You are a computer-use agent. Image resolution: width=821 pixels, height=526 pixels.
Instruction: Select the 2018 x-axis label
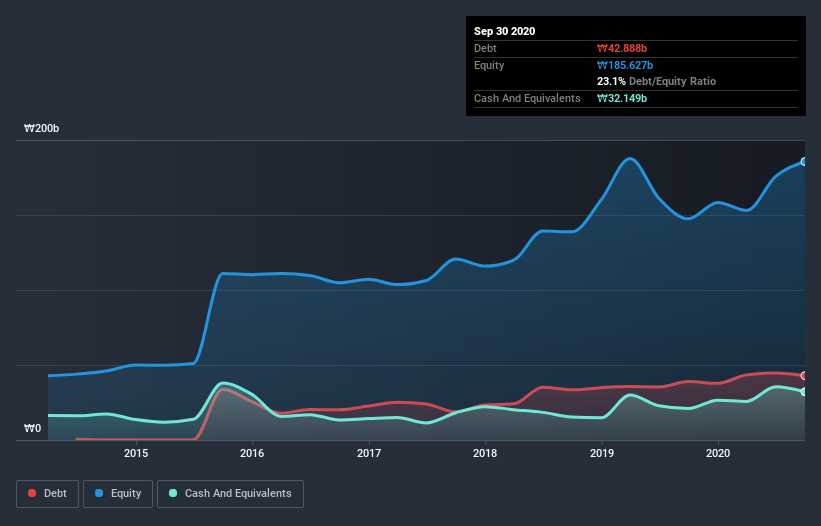click(485, 453)
